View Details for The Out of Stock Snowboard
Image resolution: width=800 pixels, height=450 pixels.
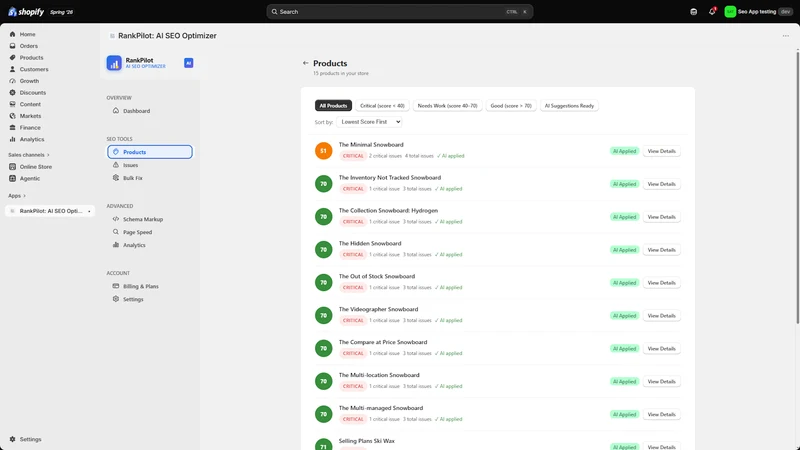(661, 283)
